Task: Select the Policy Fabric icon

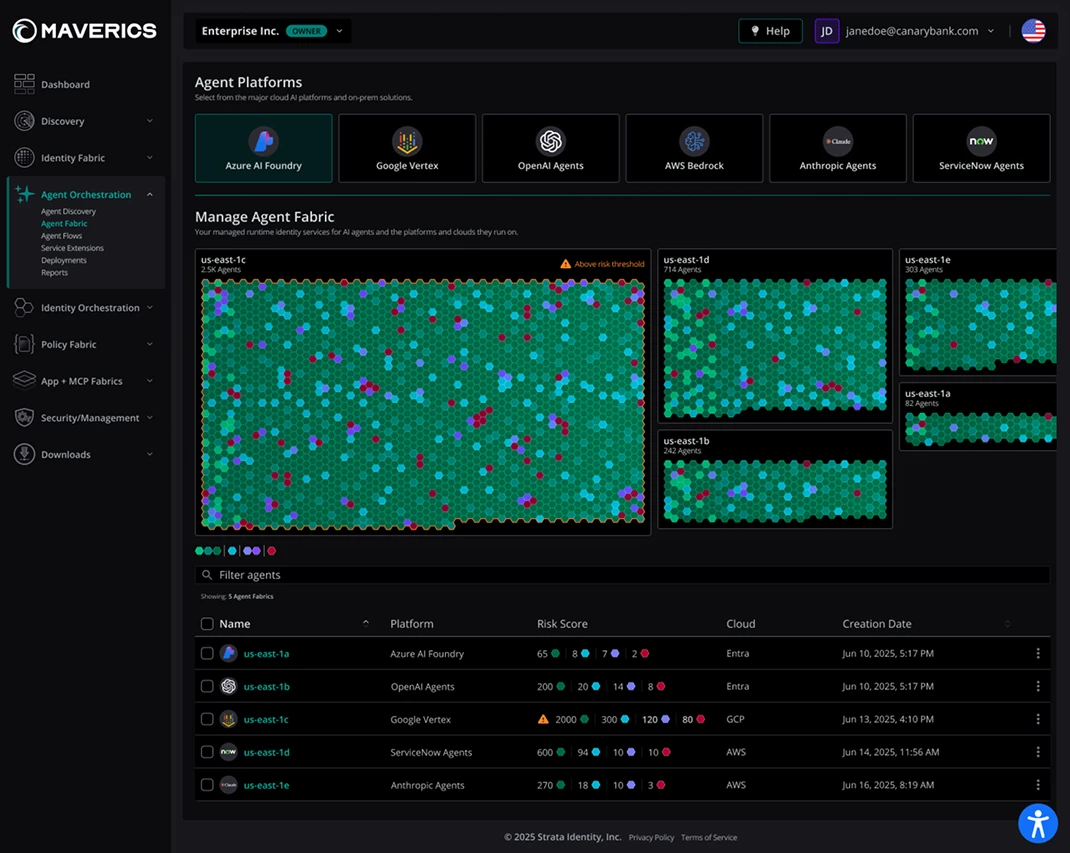Action: pos(24,344)
